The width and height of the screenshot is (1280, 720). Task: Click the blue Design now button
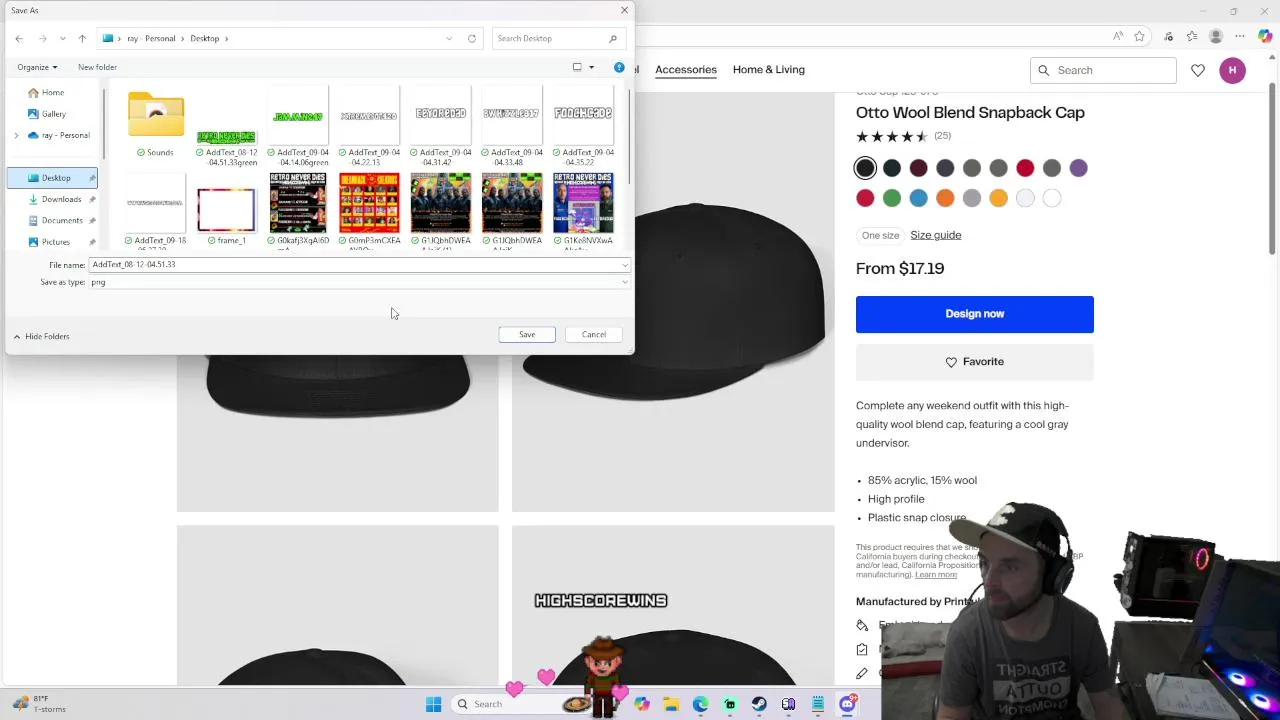975,314
